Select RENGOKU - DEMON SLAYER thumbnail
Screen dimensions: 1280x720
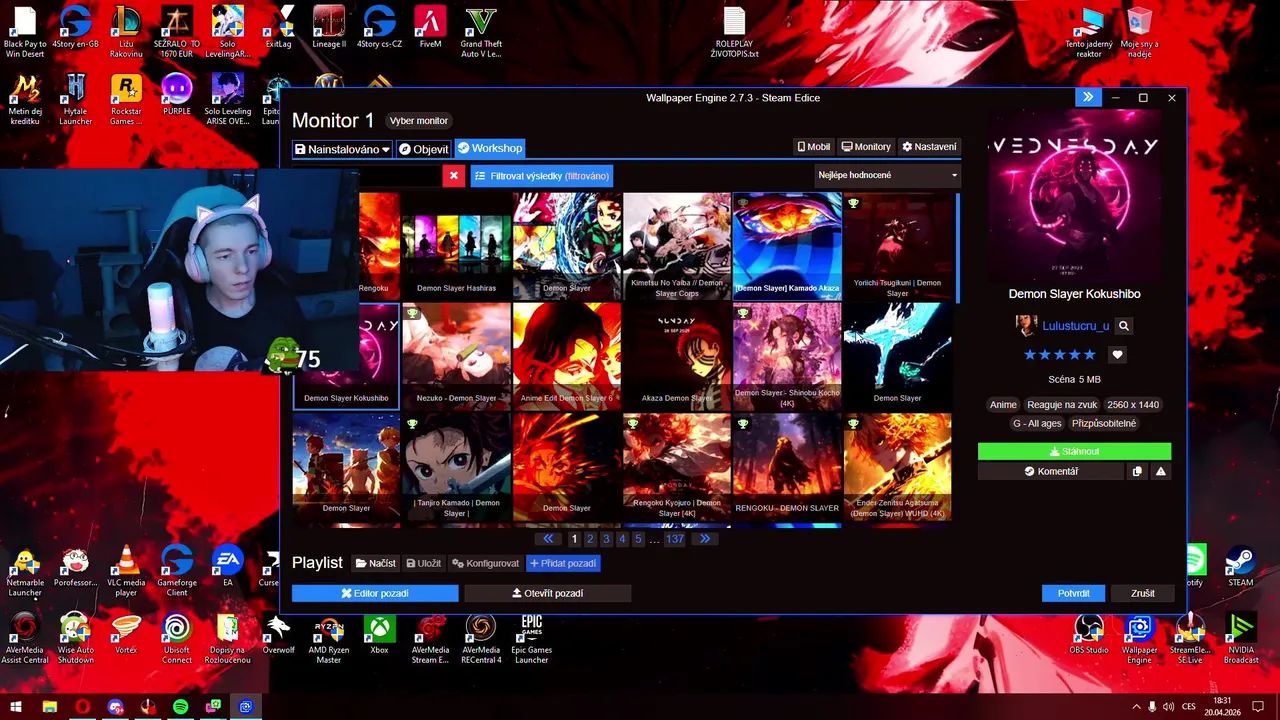[x=787, y=467]
